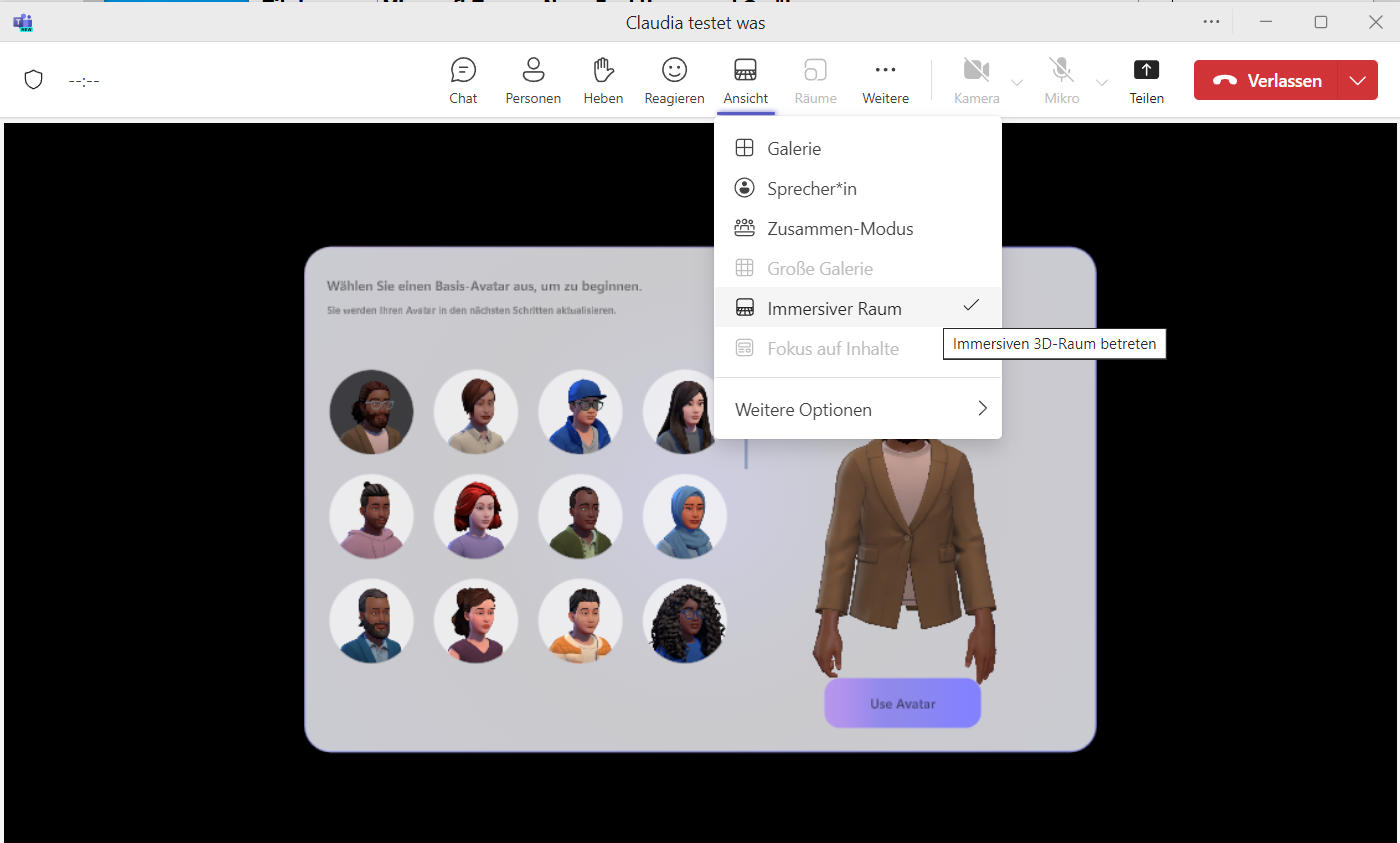Open the Weitere three-dots menu

pos(885,70)
